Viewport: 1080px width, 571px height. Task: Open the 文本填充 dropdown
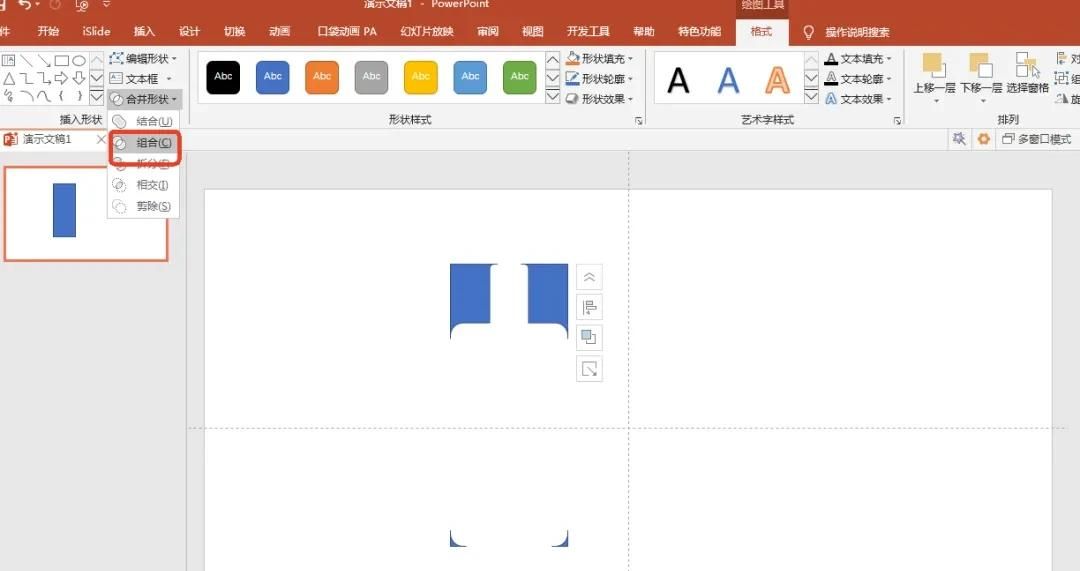(x=858, y=59)
